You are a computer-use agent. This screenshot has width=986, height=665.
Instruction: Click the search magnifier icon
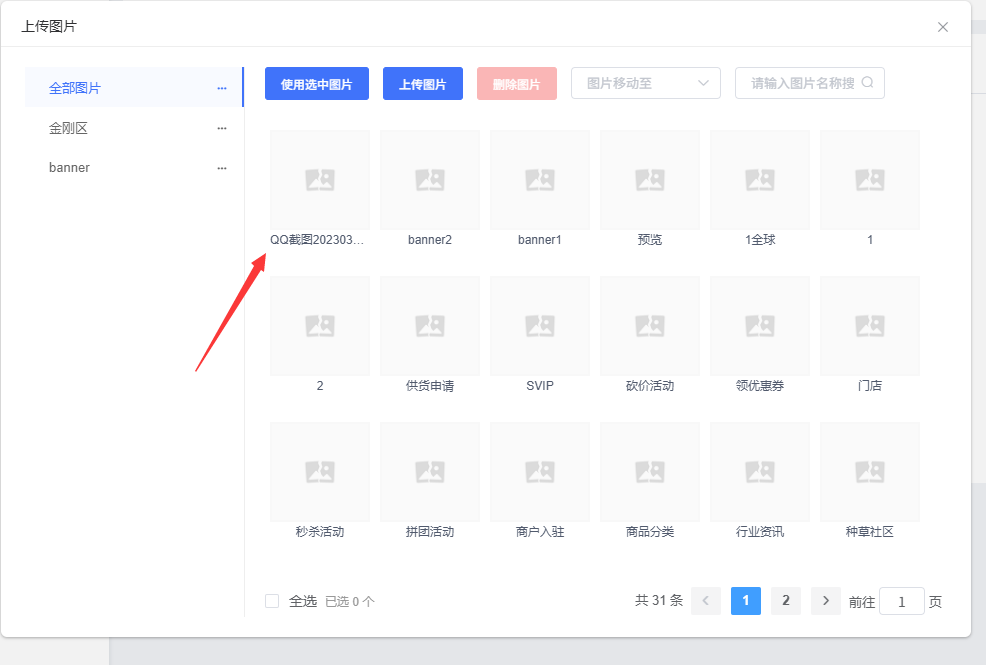coord(867,82)
